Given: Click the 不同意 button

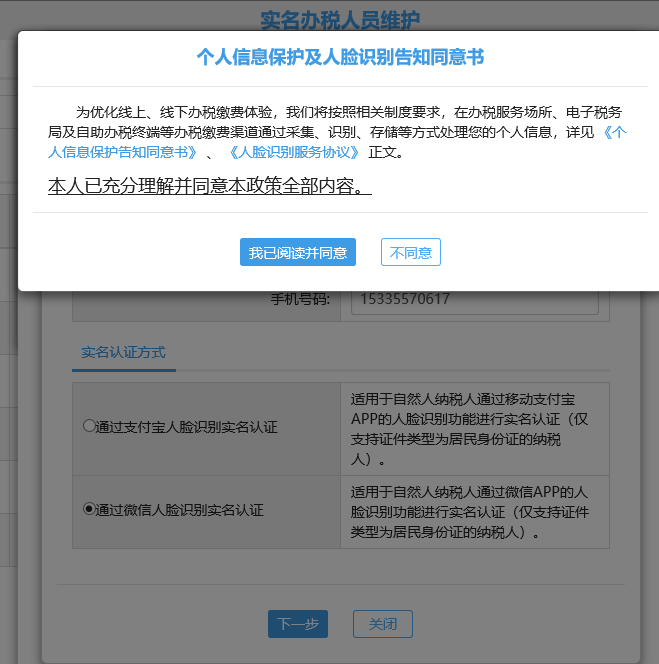Looking at the screenshot, I should (411, 252).
